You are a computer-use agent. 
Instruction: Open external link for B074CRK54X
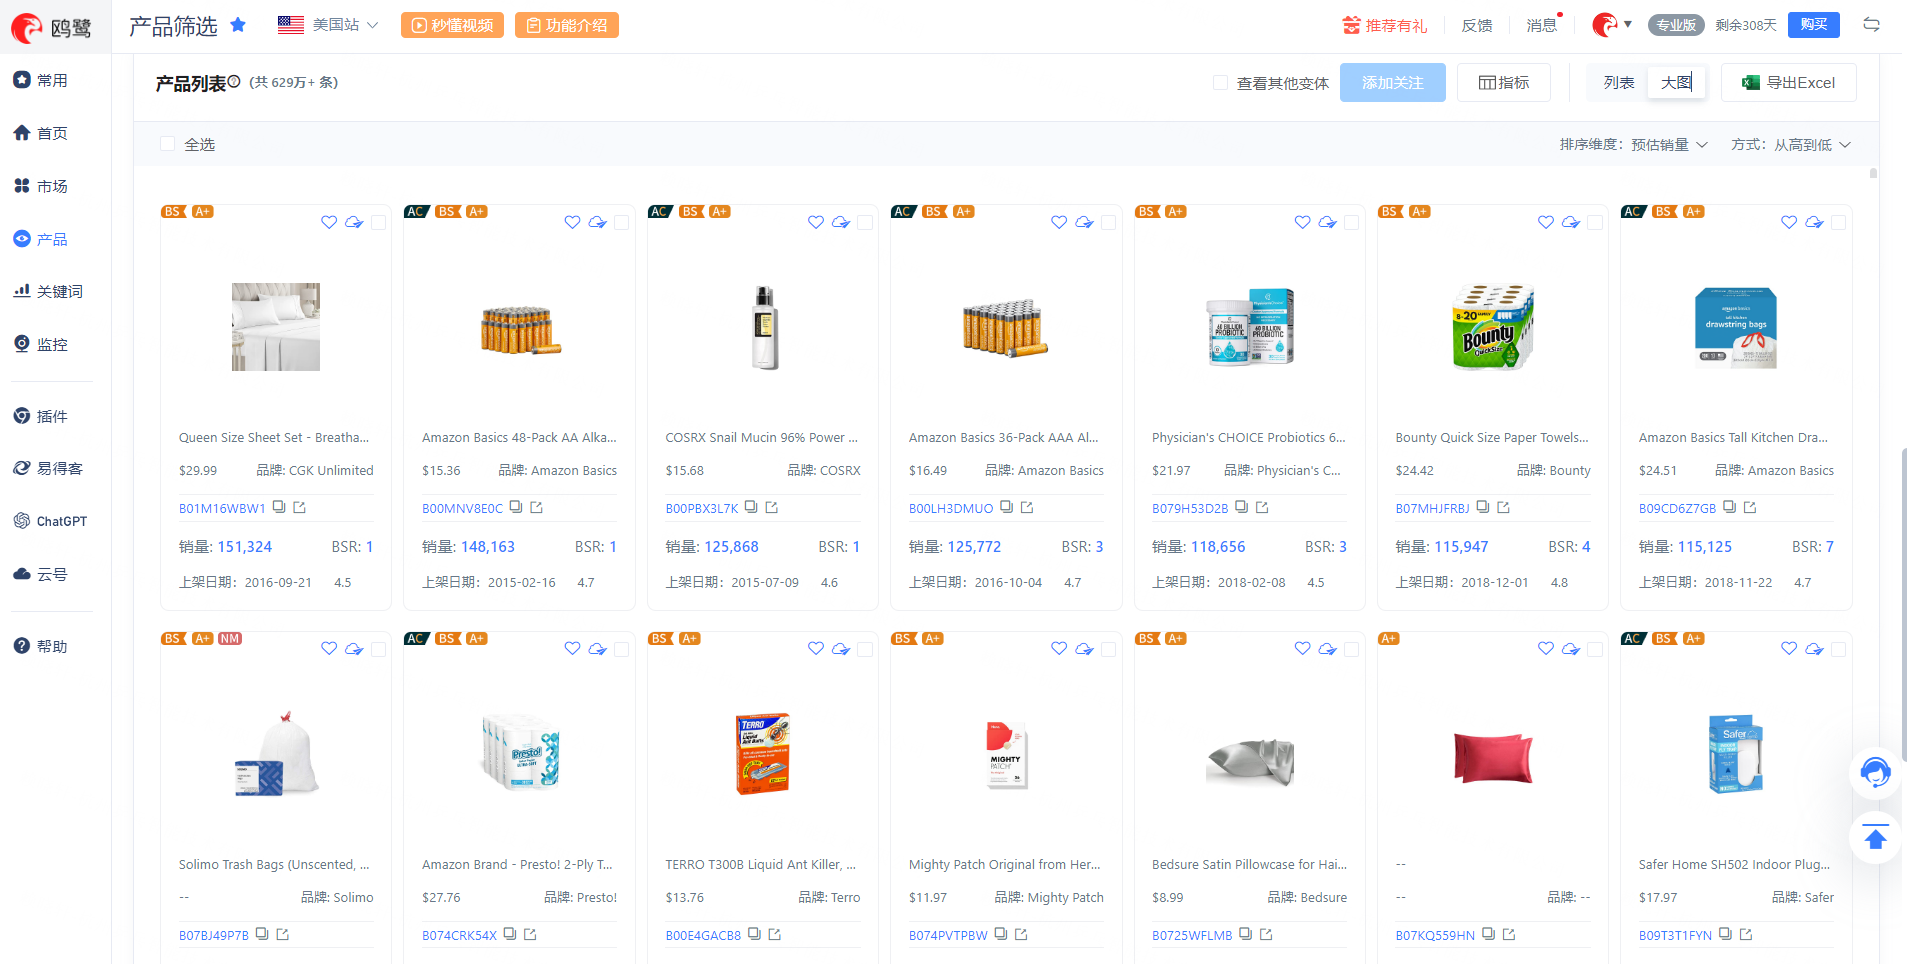click(530, 934)
